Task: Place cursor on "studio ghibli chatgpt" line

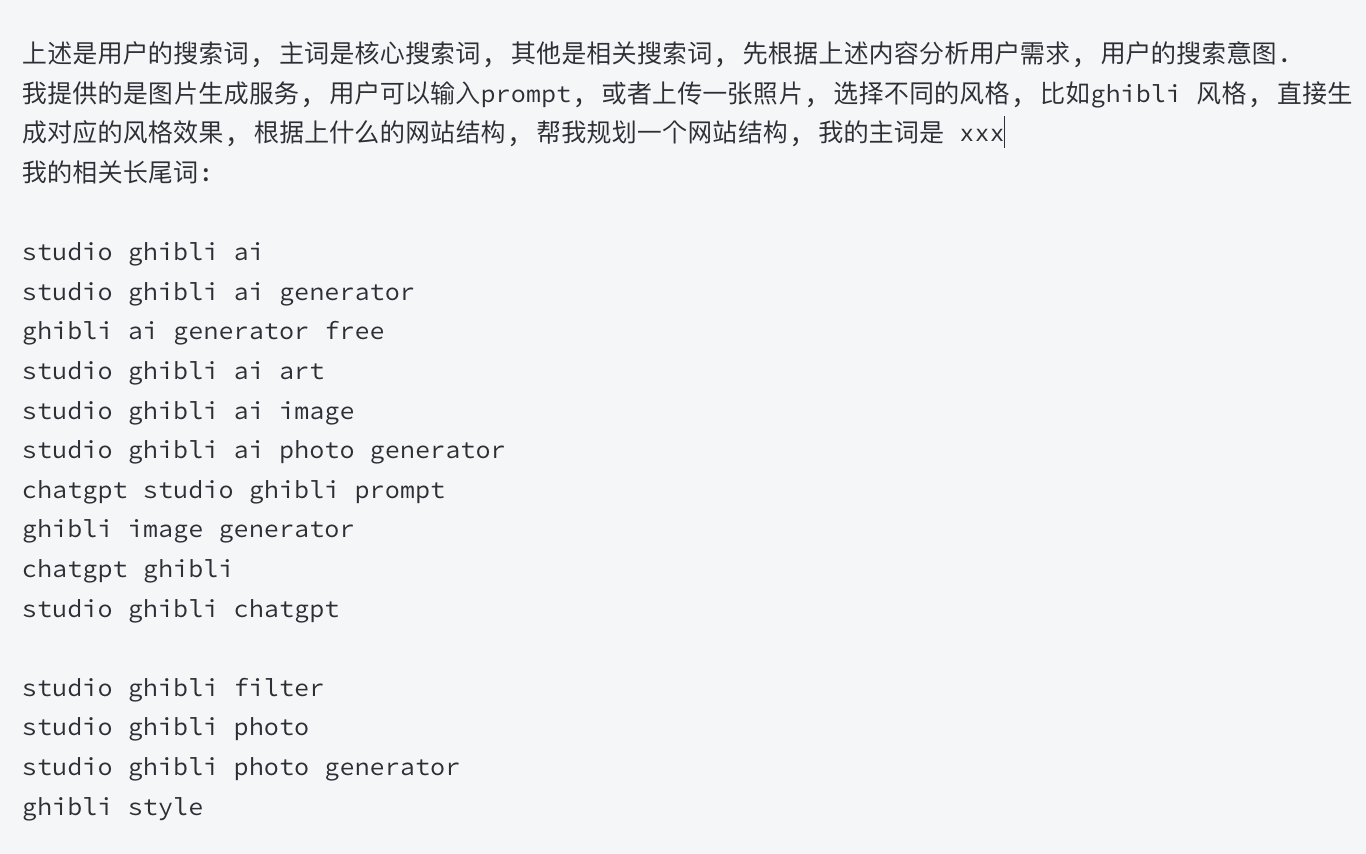Action: tap(180, 609)
